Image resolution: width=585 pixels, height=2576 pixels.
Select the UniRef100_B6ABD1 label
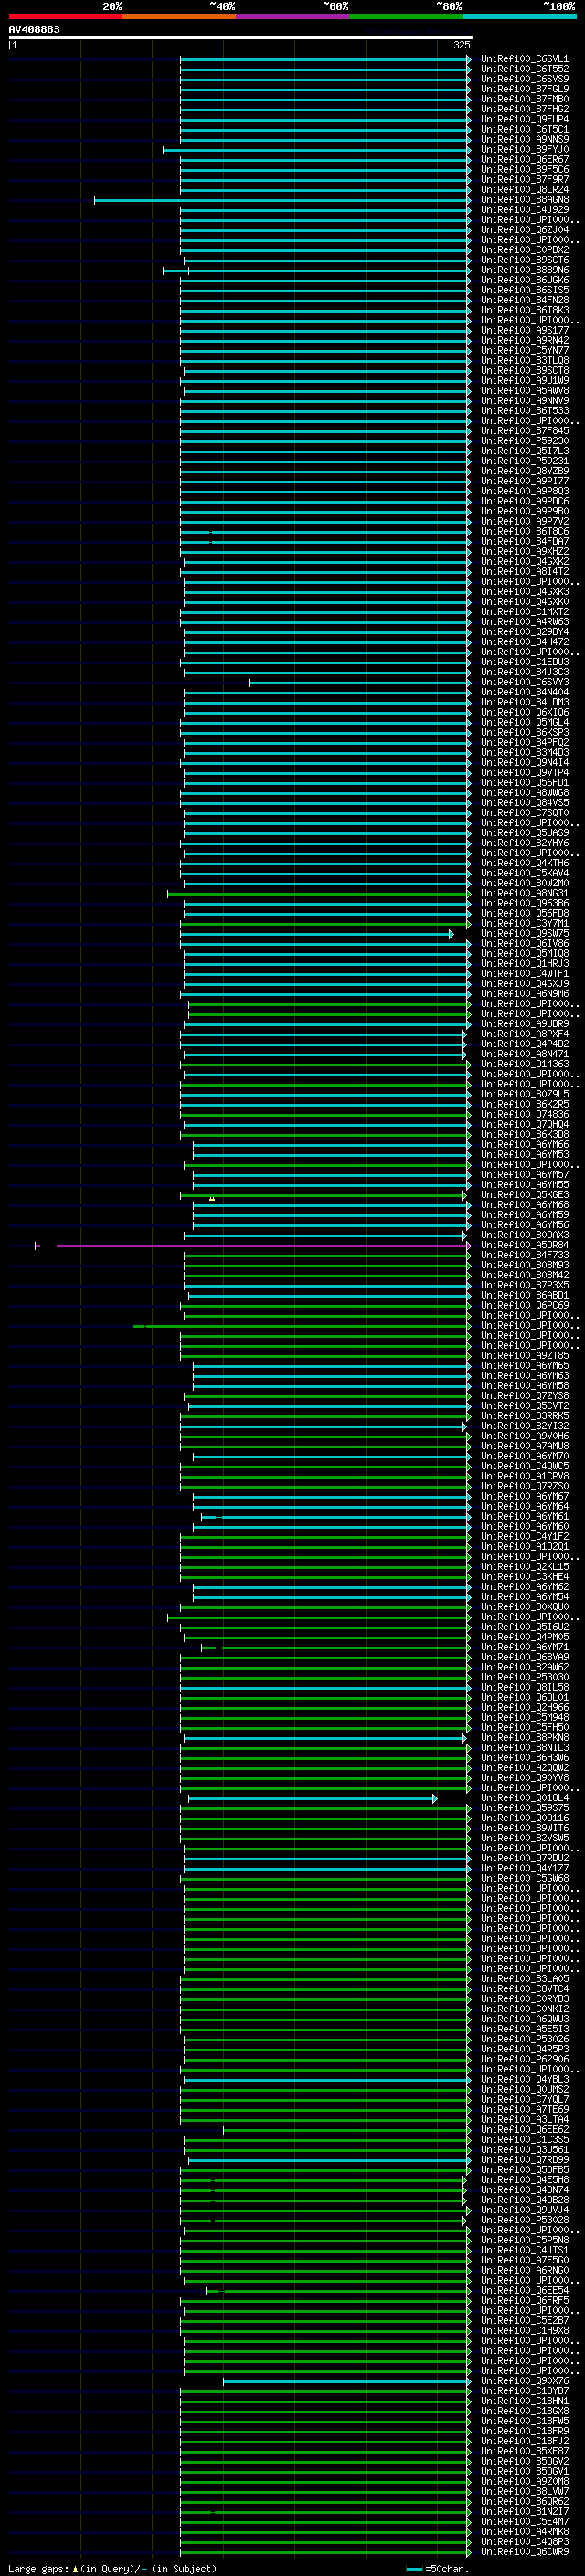[524, 1295]
